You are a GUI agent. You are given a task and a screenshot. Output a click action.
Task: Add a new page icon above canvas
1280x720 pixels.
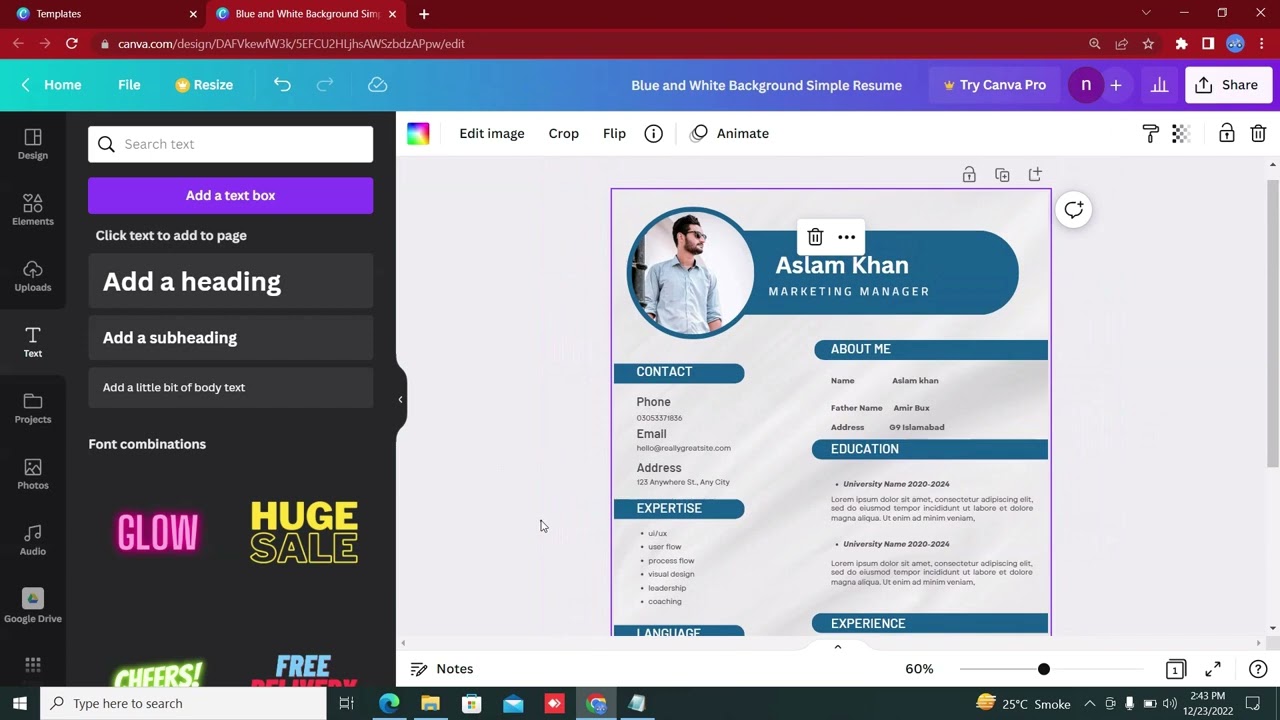coord(1035,175)
